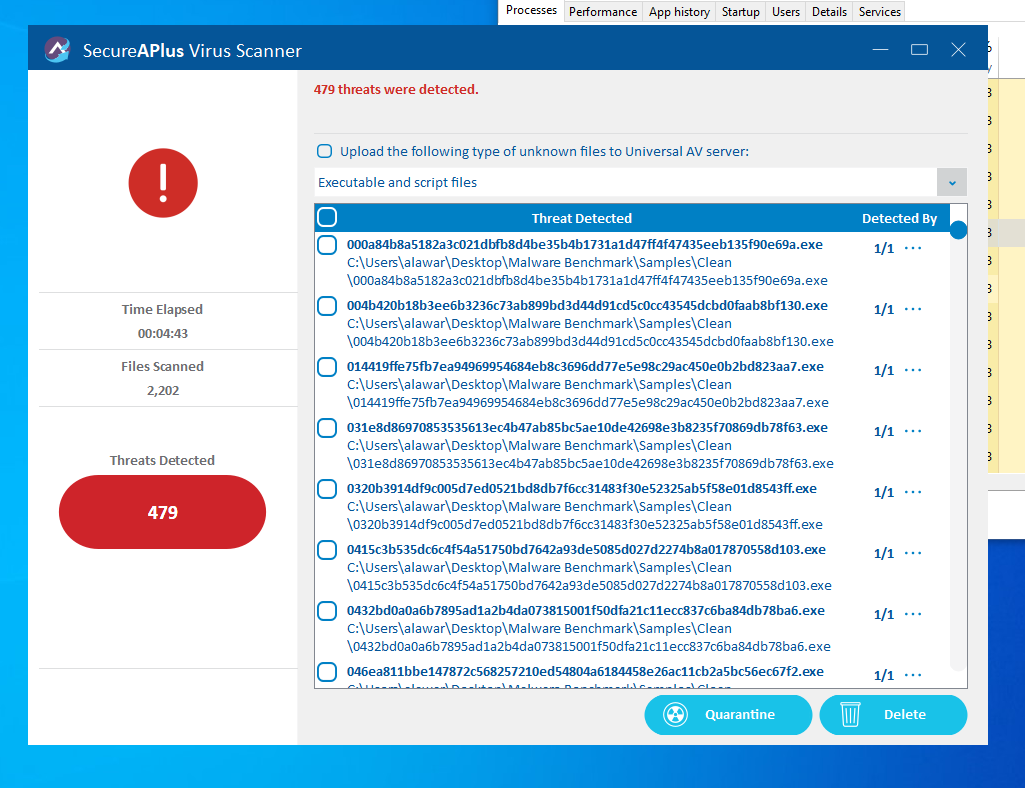
Task: Check the box for 0432bd0a0a6b7895 threat
Action: pyautogui.click(x=327, y=611)
